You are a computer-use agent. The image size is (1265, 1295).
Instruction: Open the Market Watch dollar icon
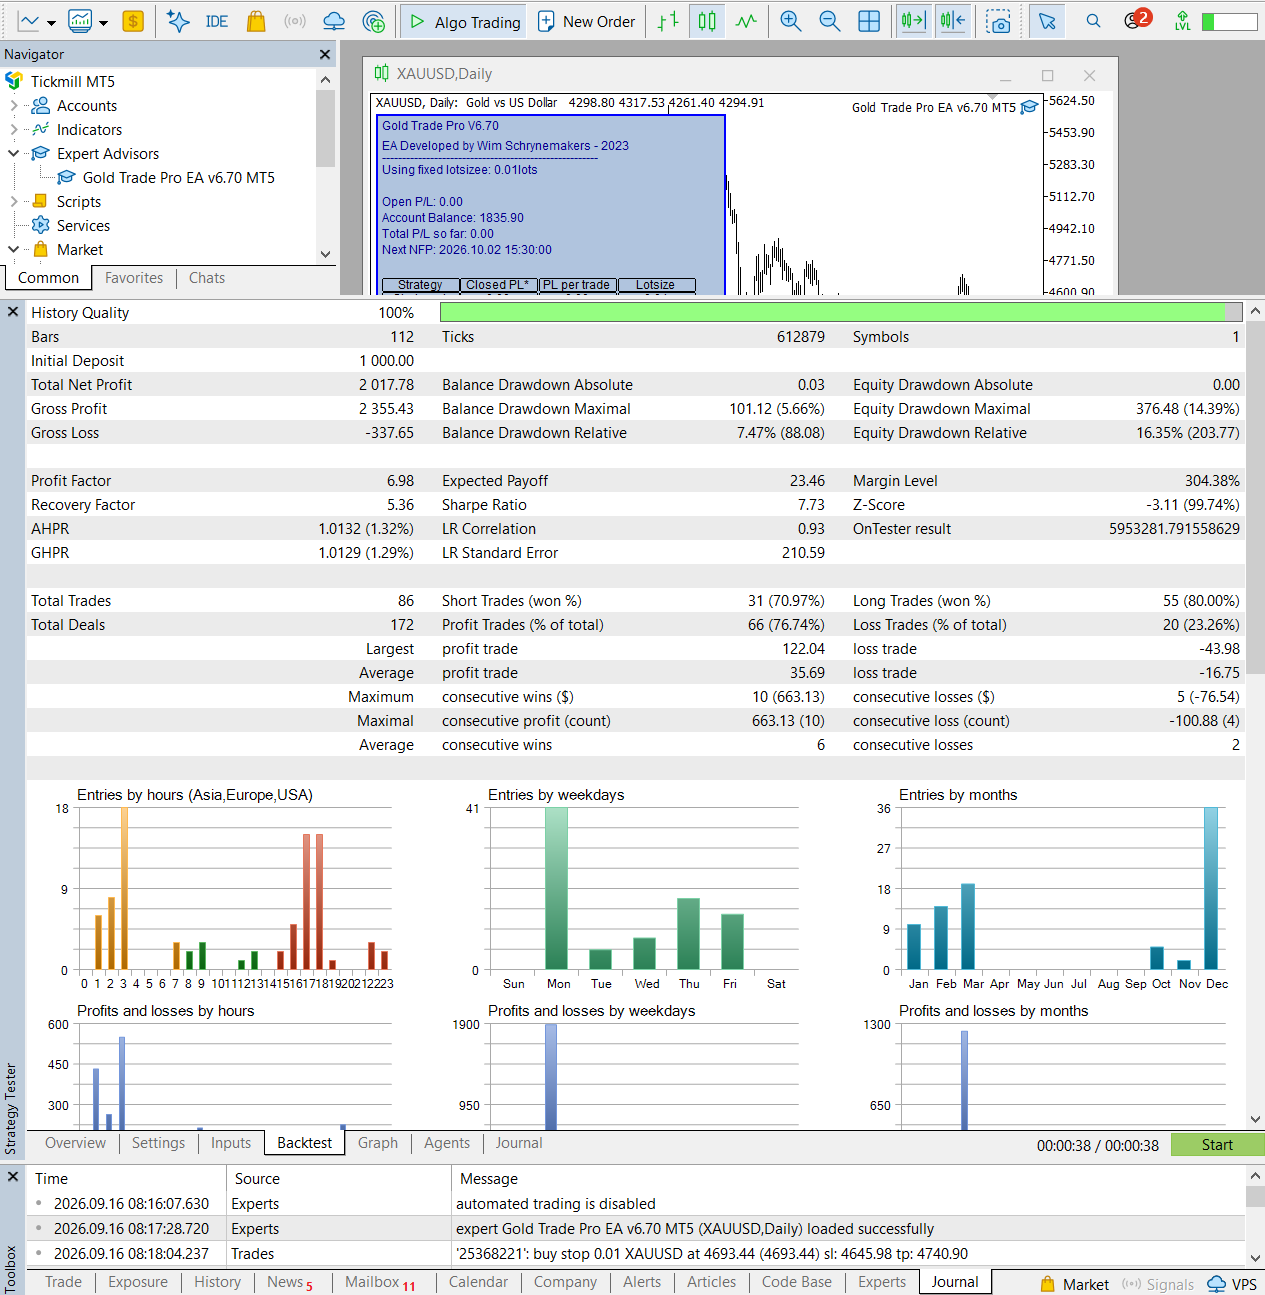click(132, 21)
